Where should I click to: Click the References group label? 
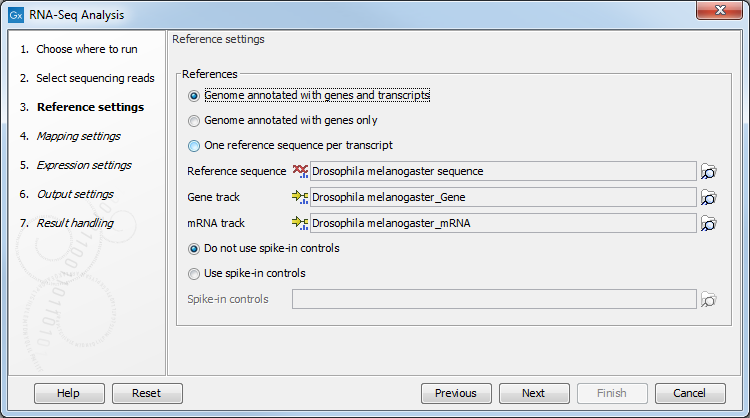[210, 74]
